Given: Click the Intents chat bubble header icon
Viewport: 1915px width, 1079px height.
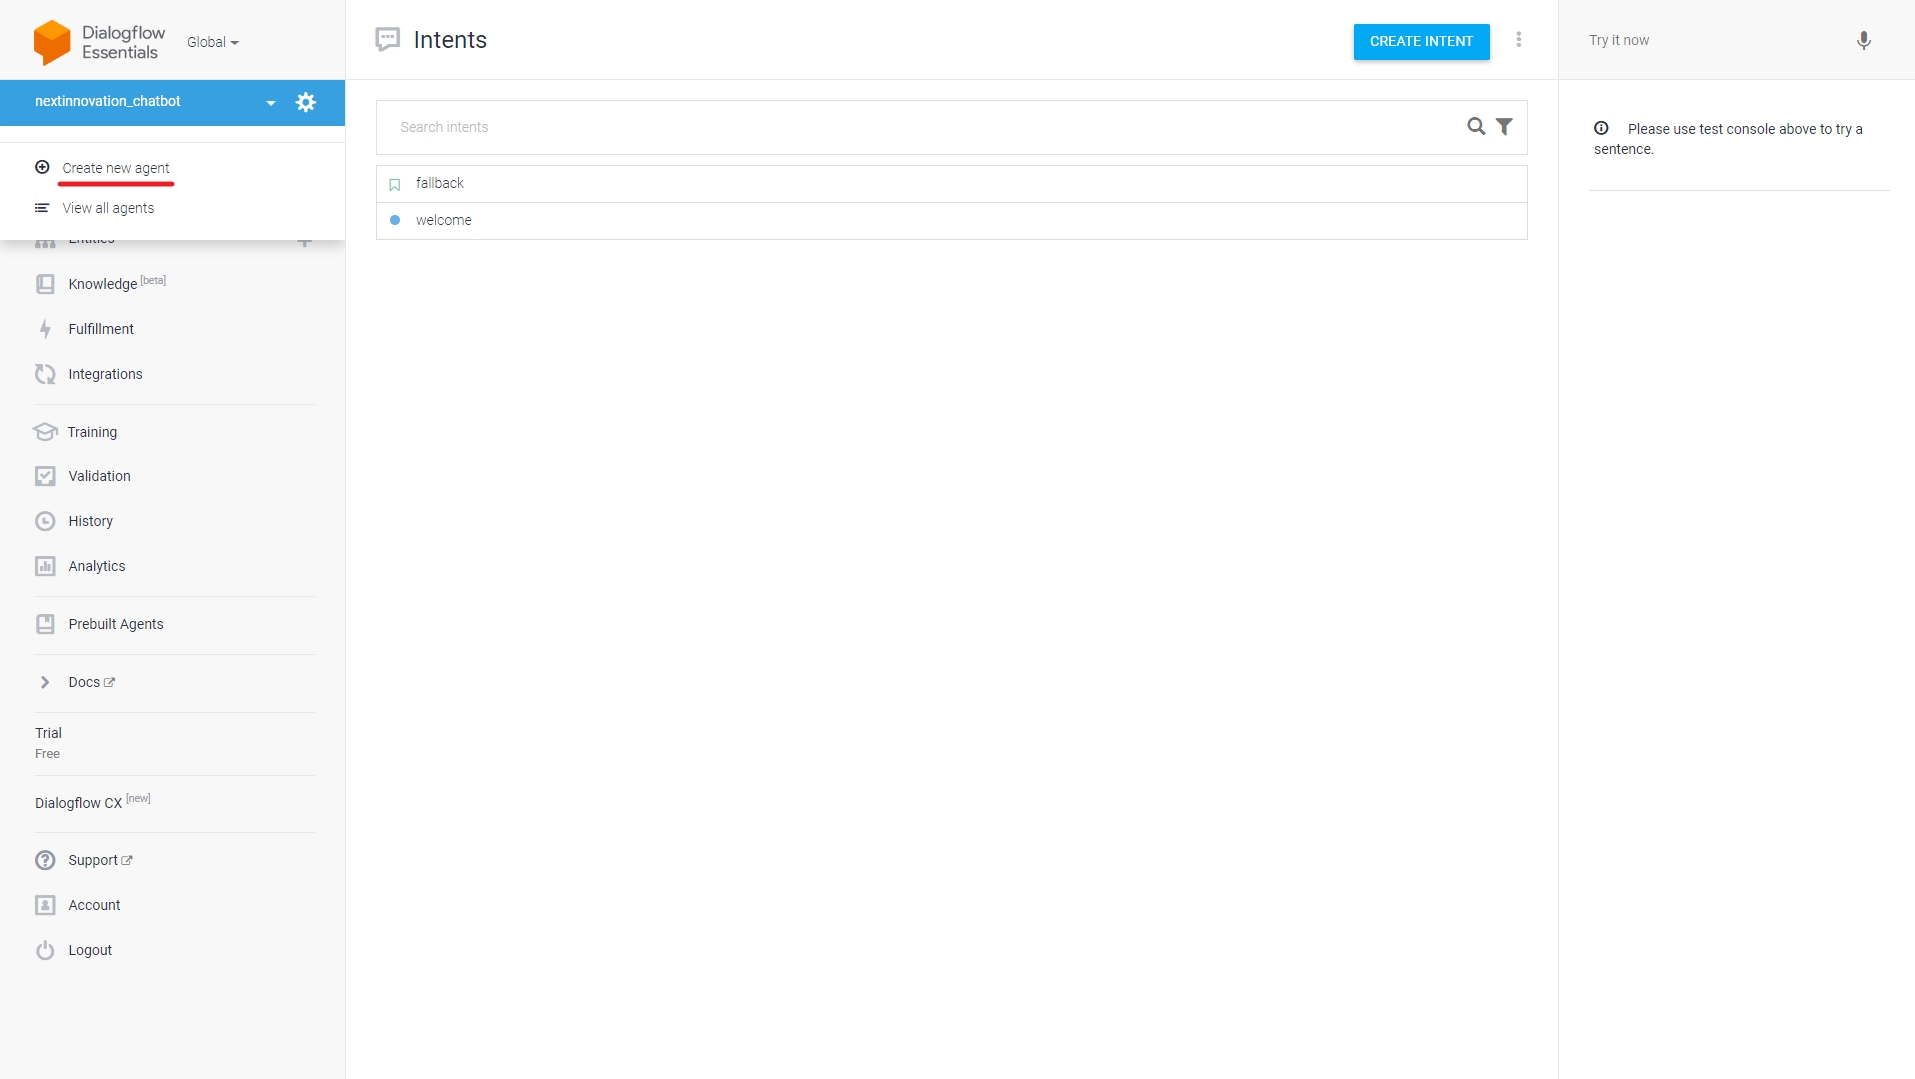Looking at the screenshot, I should tap(387, 40).
